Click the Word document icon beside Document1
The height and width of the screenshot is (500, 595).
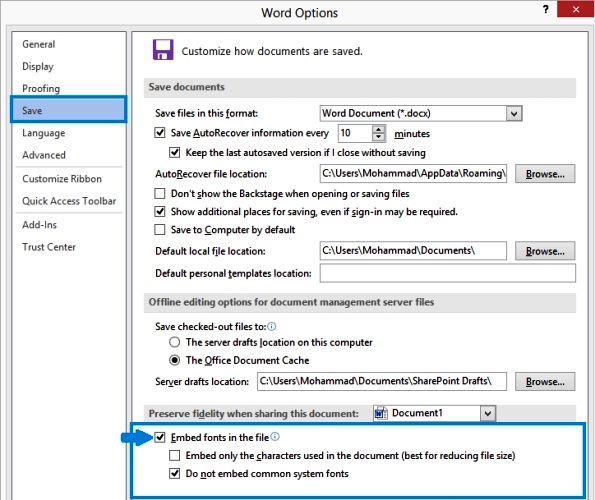pos(381,413)
